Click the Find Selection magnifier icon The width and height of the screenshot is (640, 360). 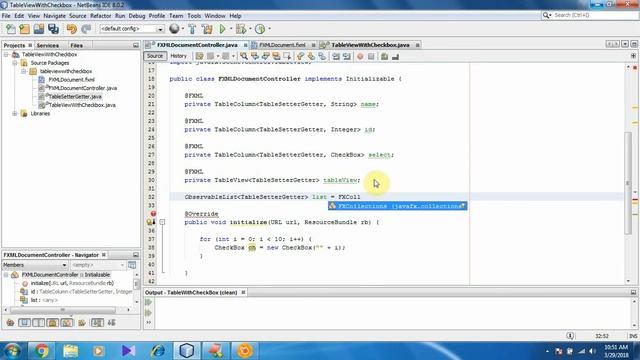(244, 56)
